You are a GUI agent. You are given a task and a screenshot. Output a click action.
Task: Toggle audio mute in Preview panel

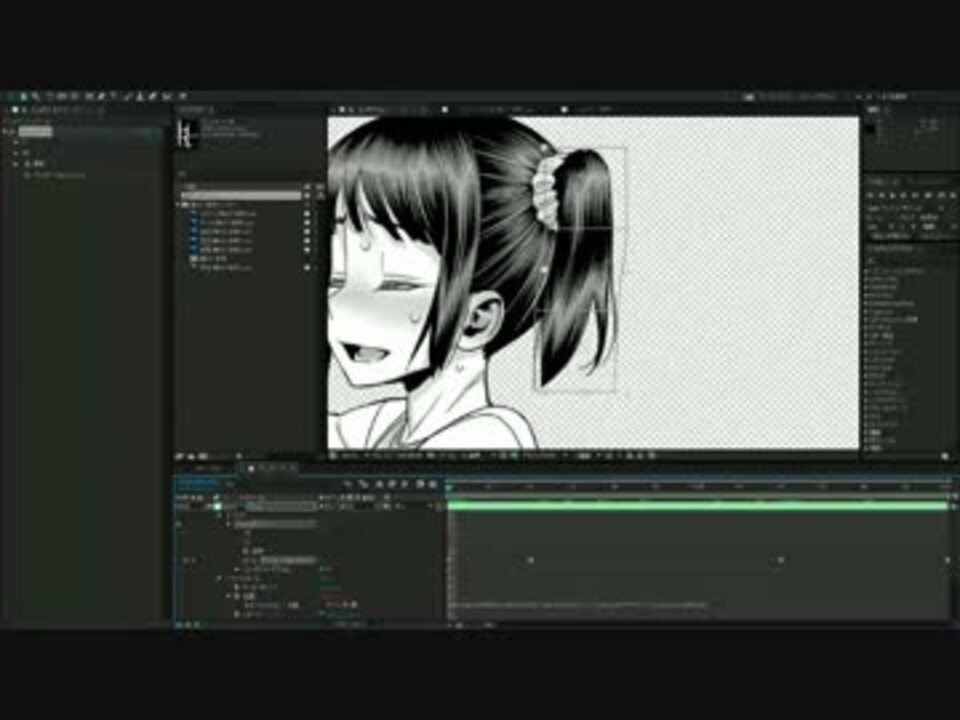coord(928,195)
